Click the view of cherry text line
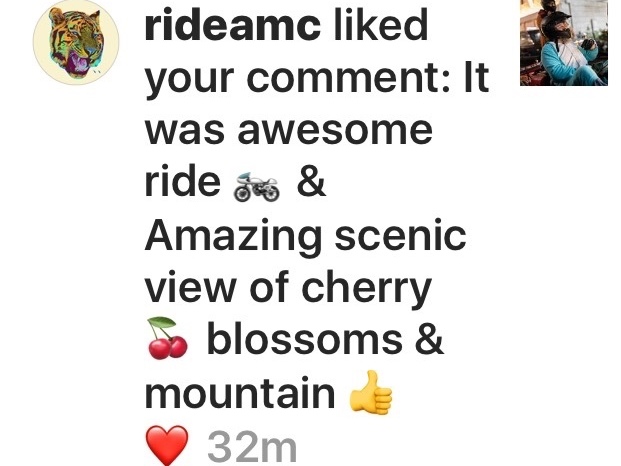Image resolution: width=621 pixels, height=466 pixels. pyautogui.click(x=288, y=289)
